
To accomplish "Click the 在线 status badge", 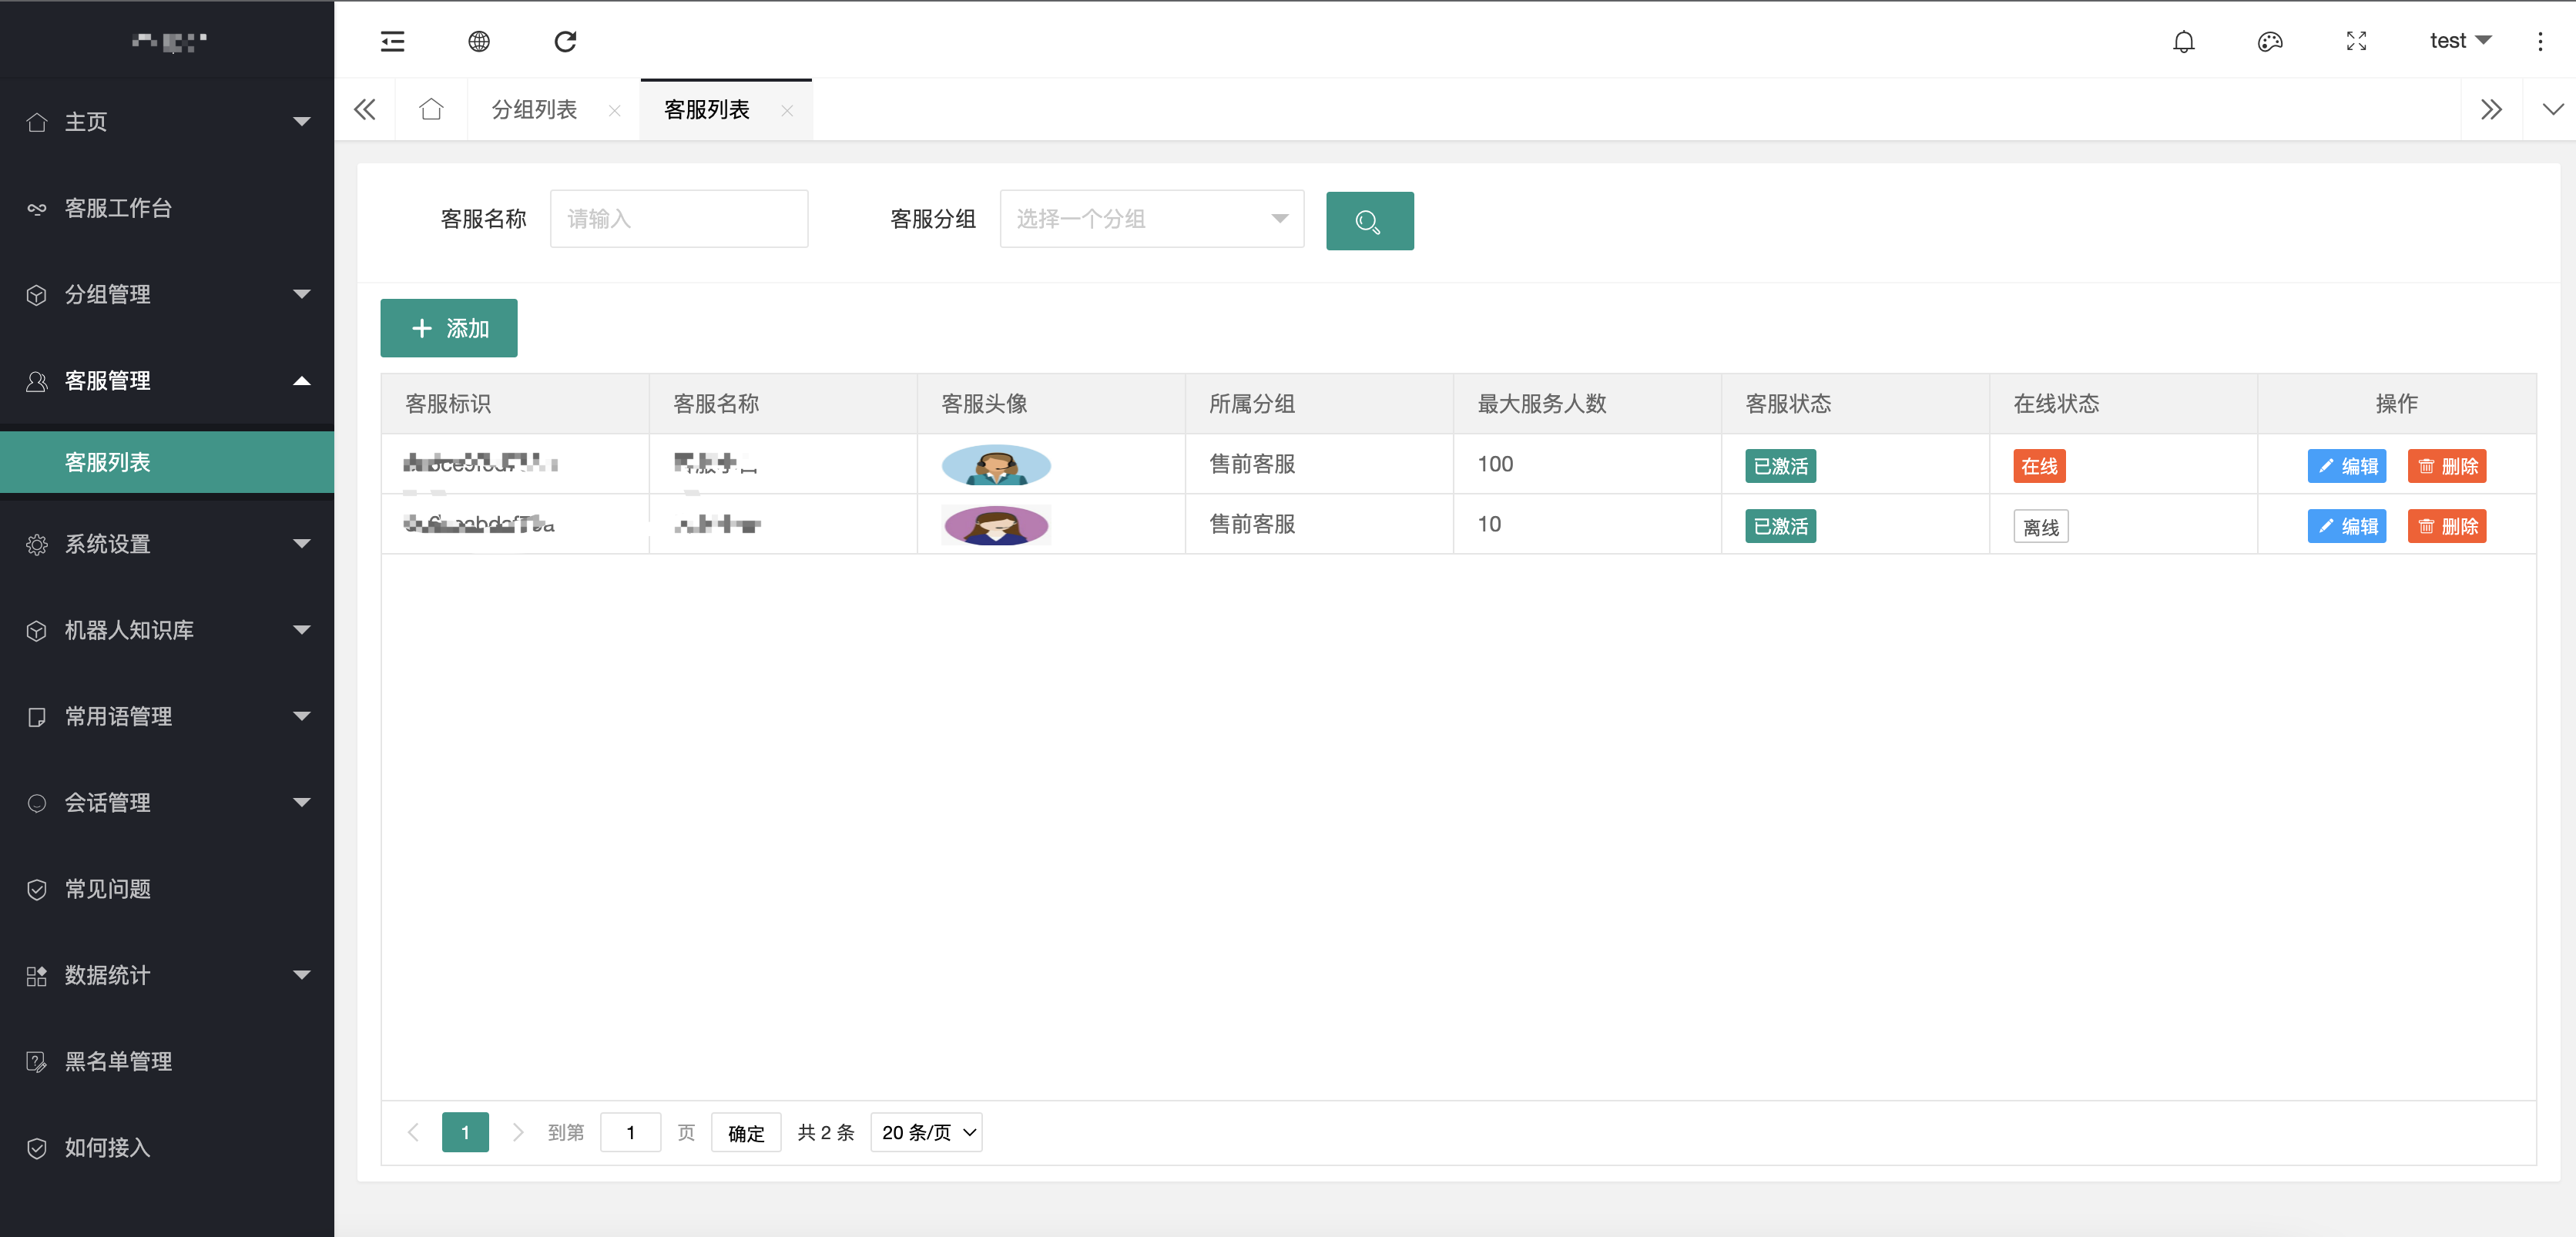I will 2039,466.
